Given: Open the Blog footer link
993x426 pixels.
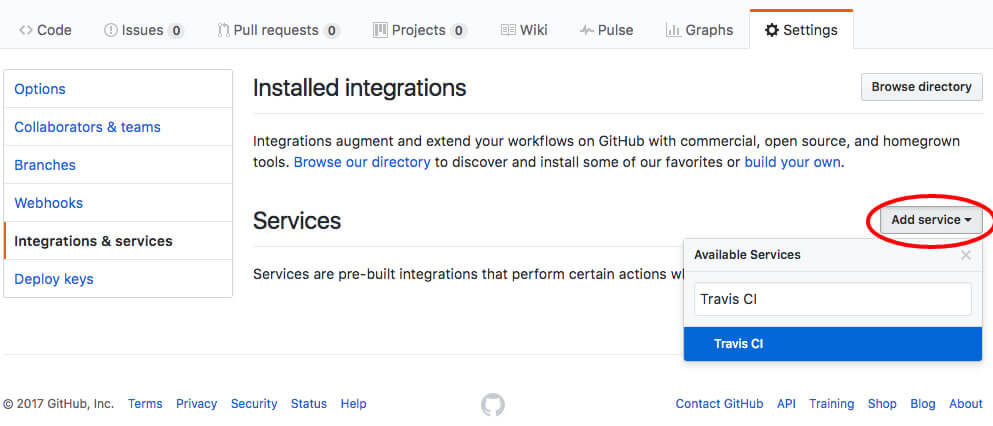Looking at the screenshot, I should (923, 404).
